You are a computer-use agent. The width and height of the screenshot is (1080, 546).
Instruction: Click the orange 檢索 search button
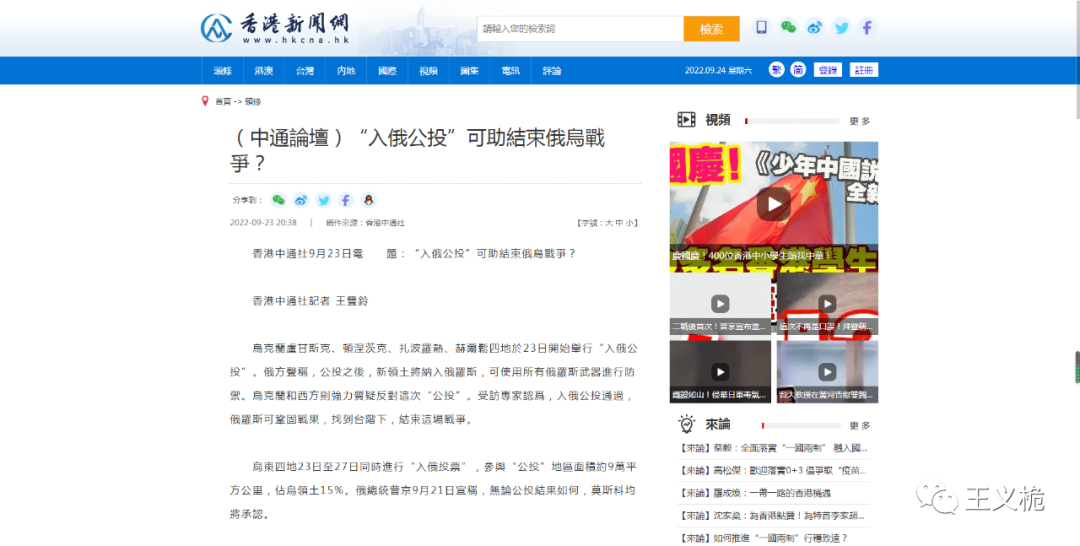click(x=711, y=29)
